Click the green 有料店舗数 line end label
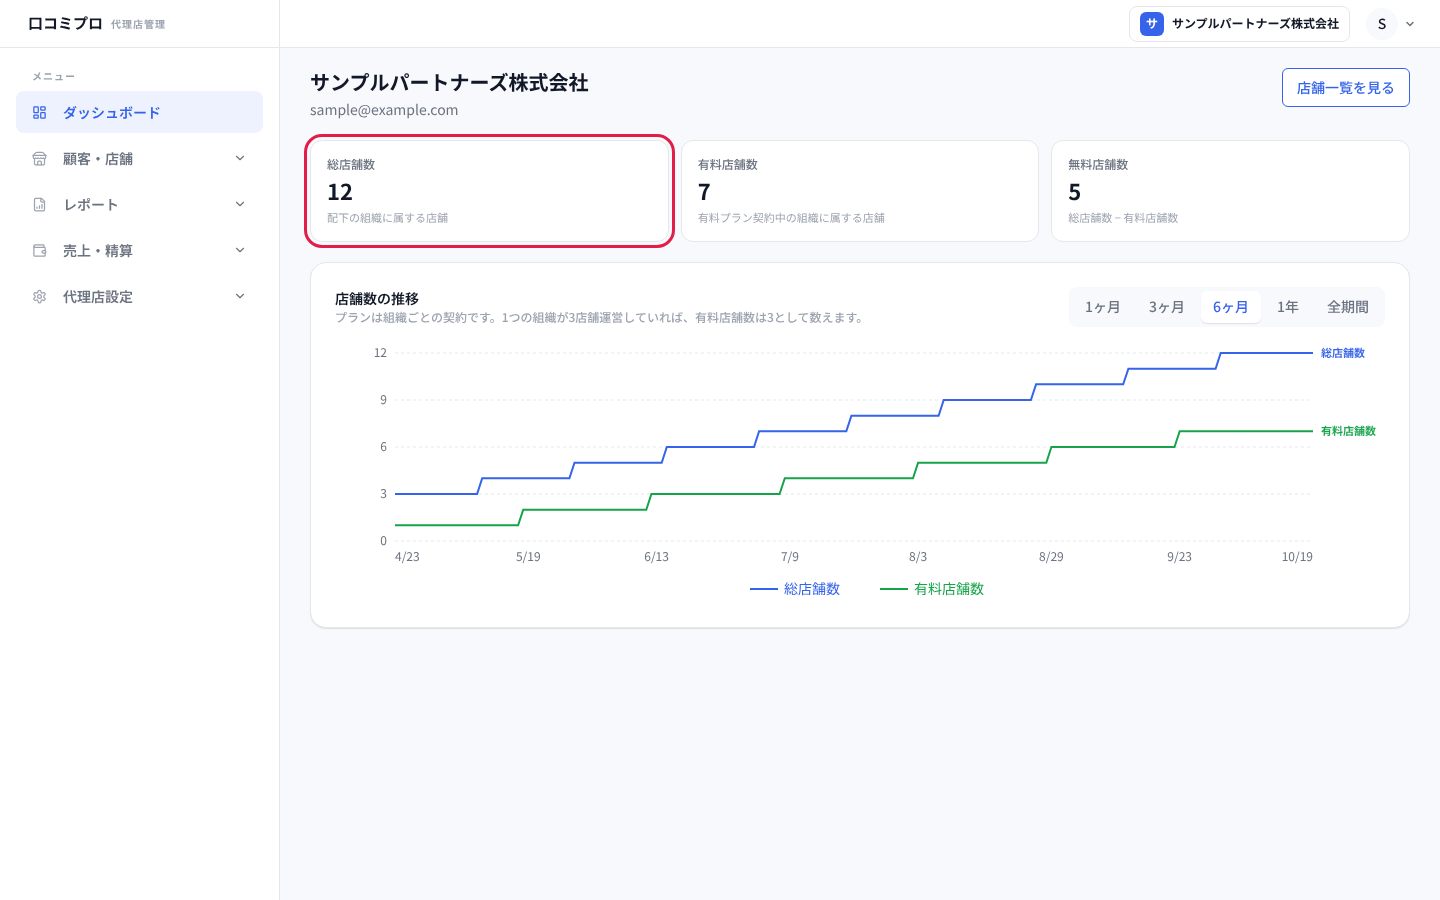Image resolution: width=1440 pixels, height=900 pixels. 1348,431
